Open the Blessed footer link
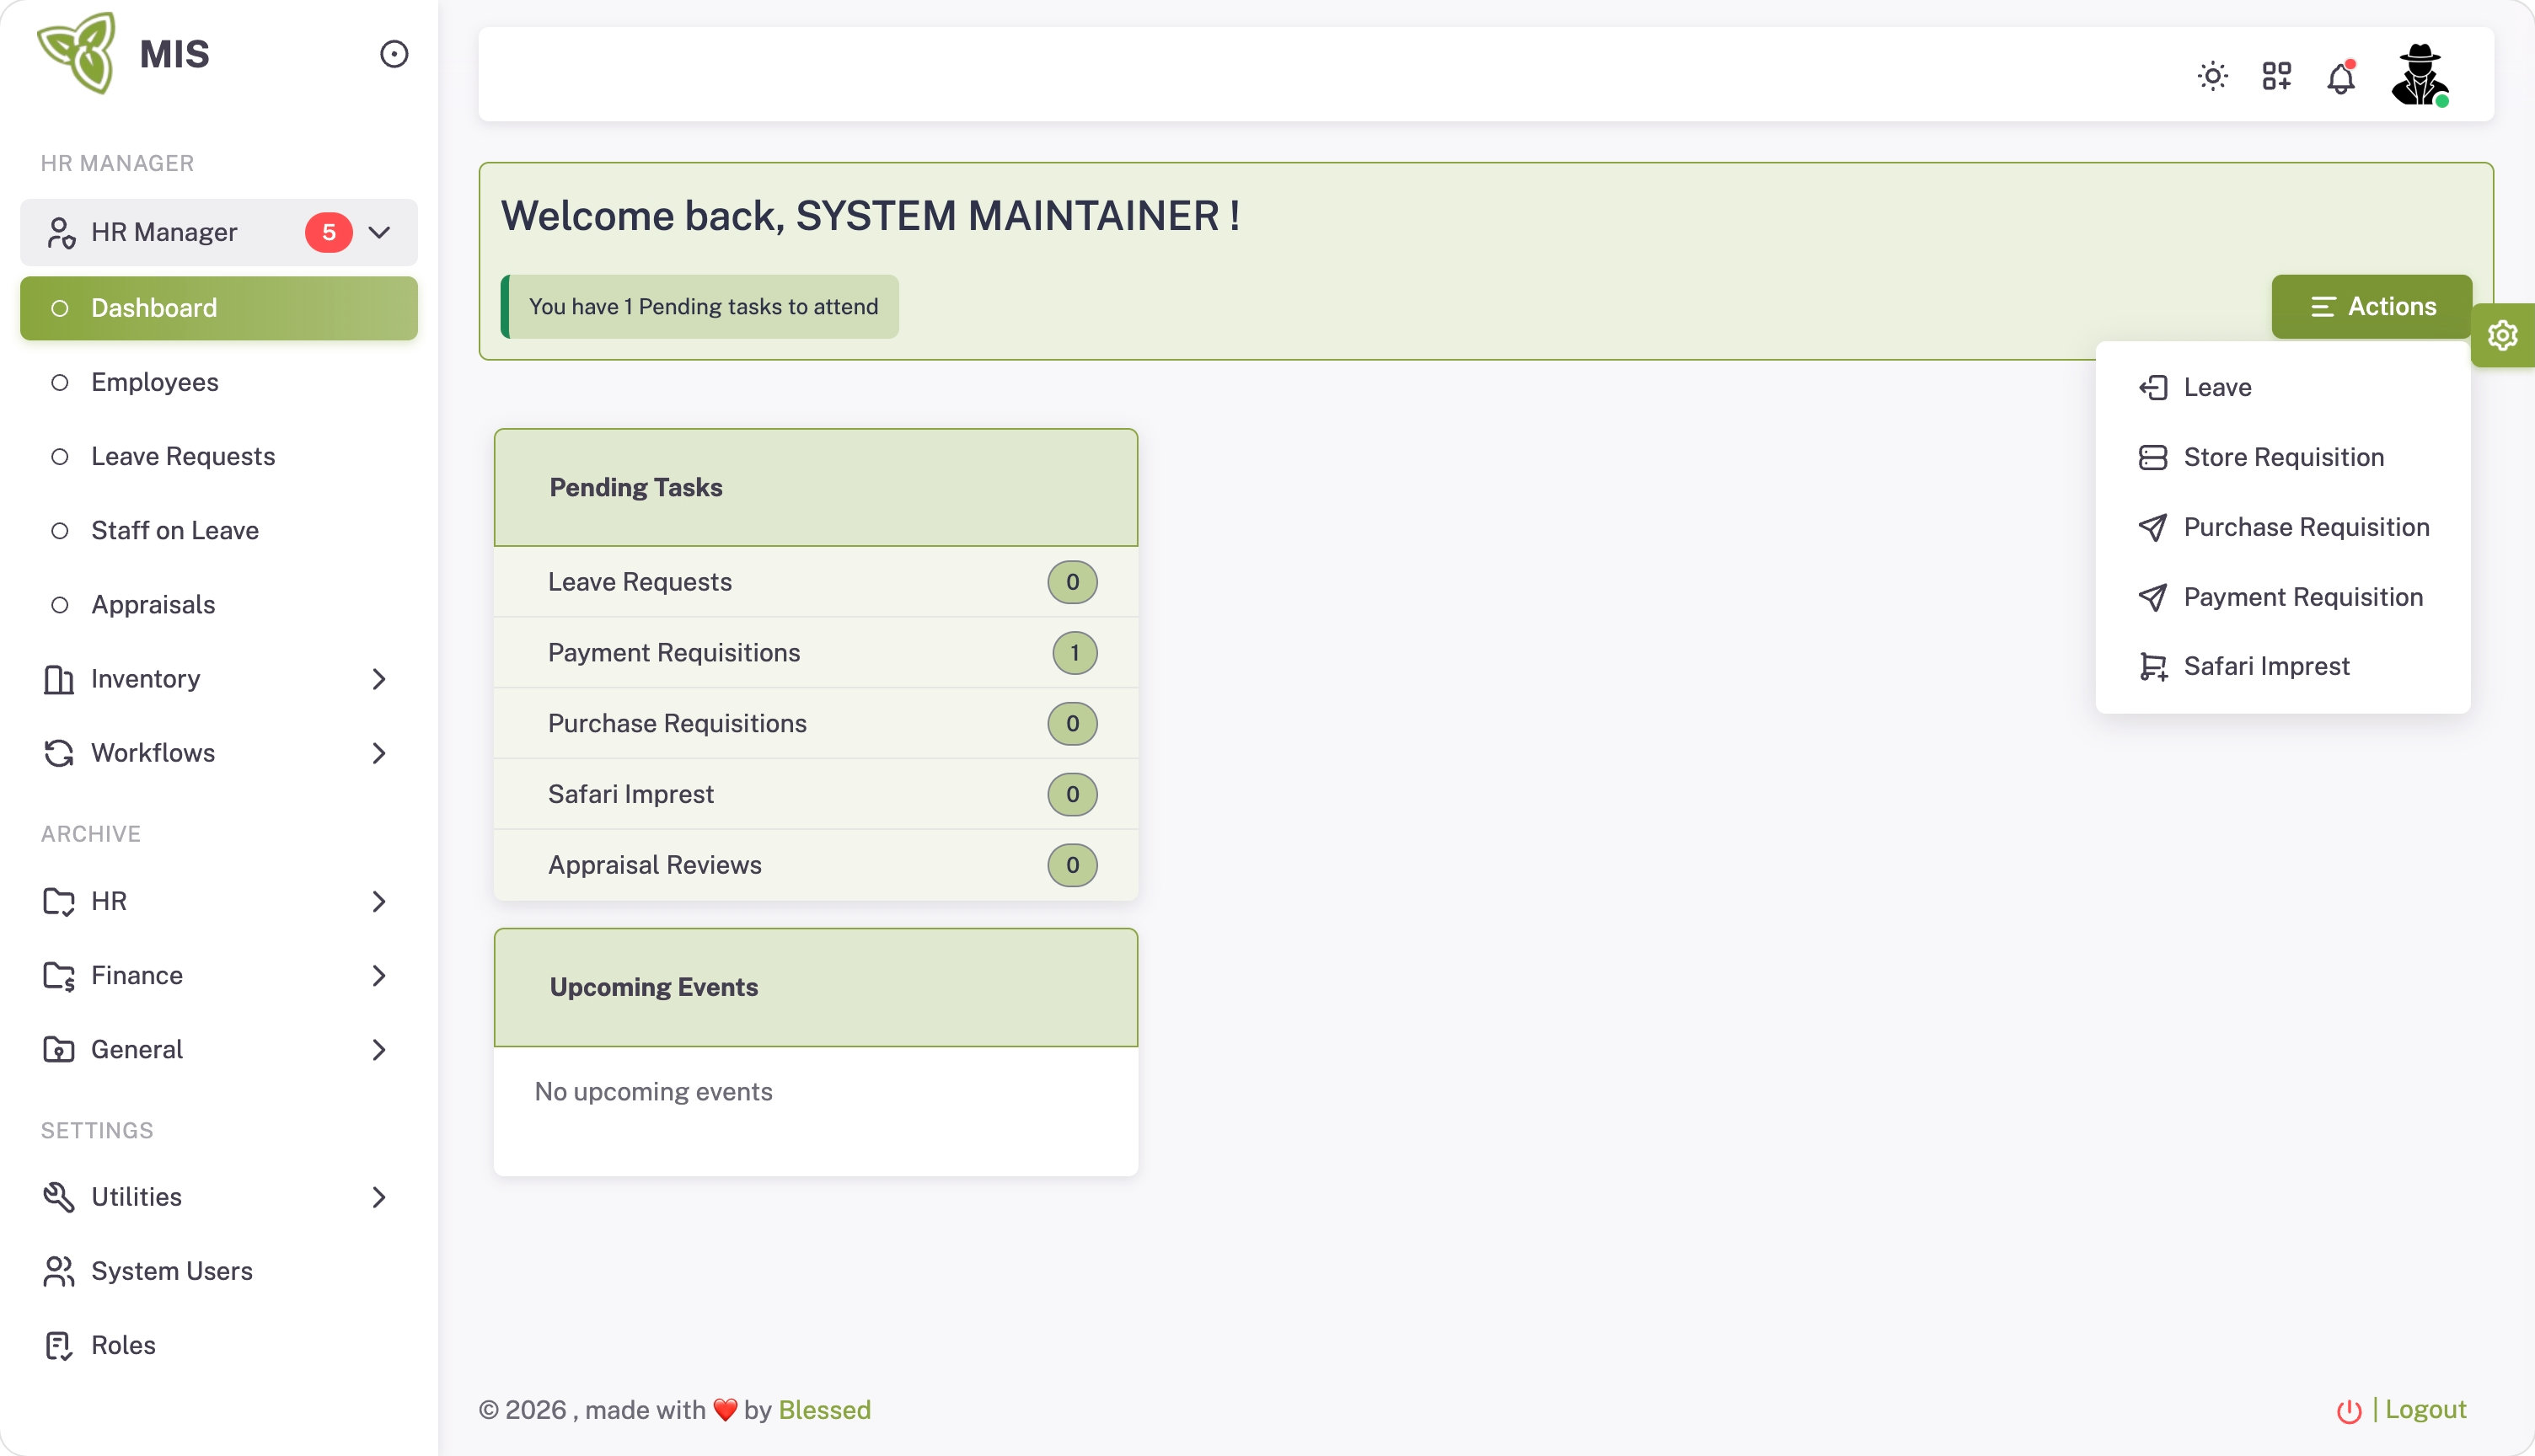The height and width of the screenshot is (1456, 2535). pos(824,1410)
